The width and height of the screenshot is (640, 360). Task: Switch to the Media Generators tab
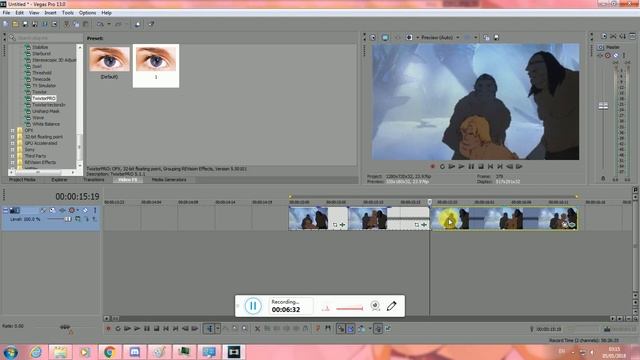[169, 180]
